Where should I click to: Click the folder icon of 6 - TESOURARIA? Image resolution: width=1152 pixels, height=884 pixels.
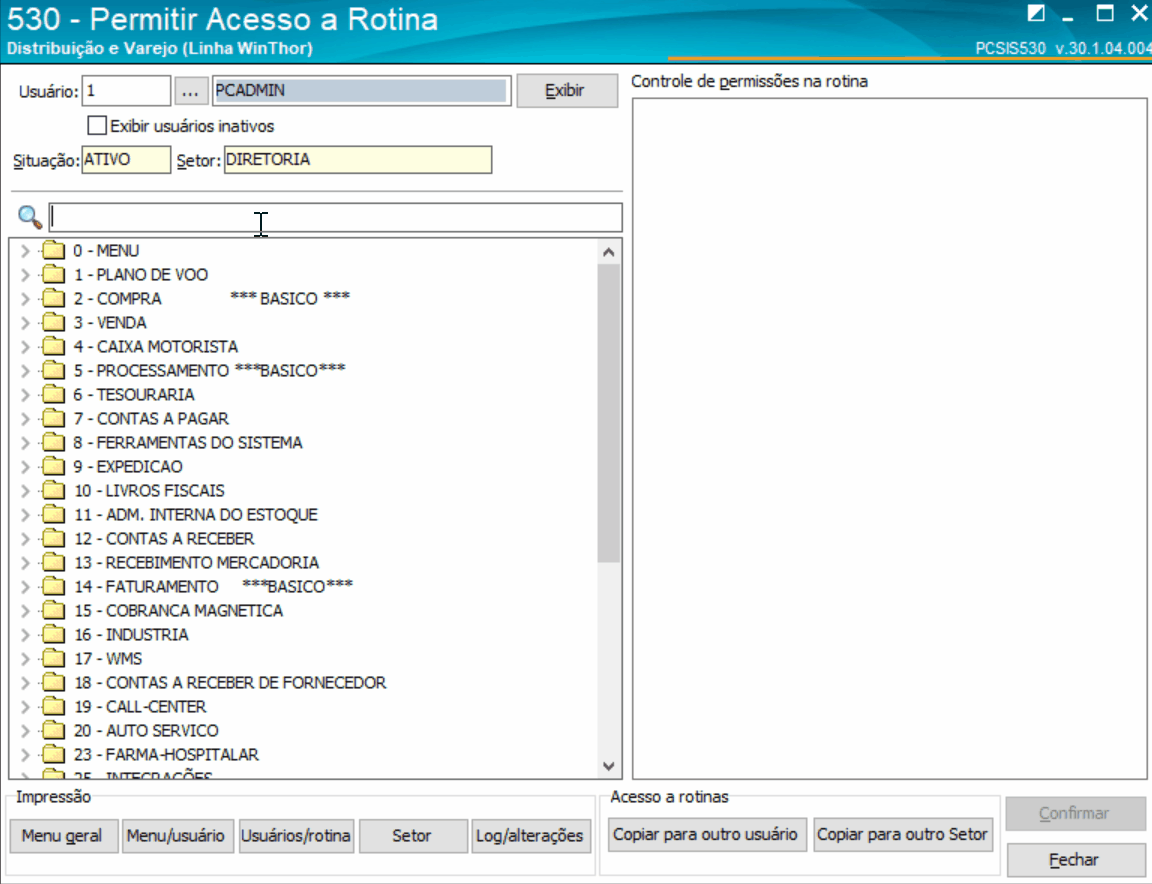coord(53,395)
